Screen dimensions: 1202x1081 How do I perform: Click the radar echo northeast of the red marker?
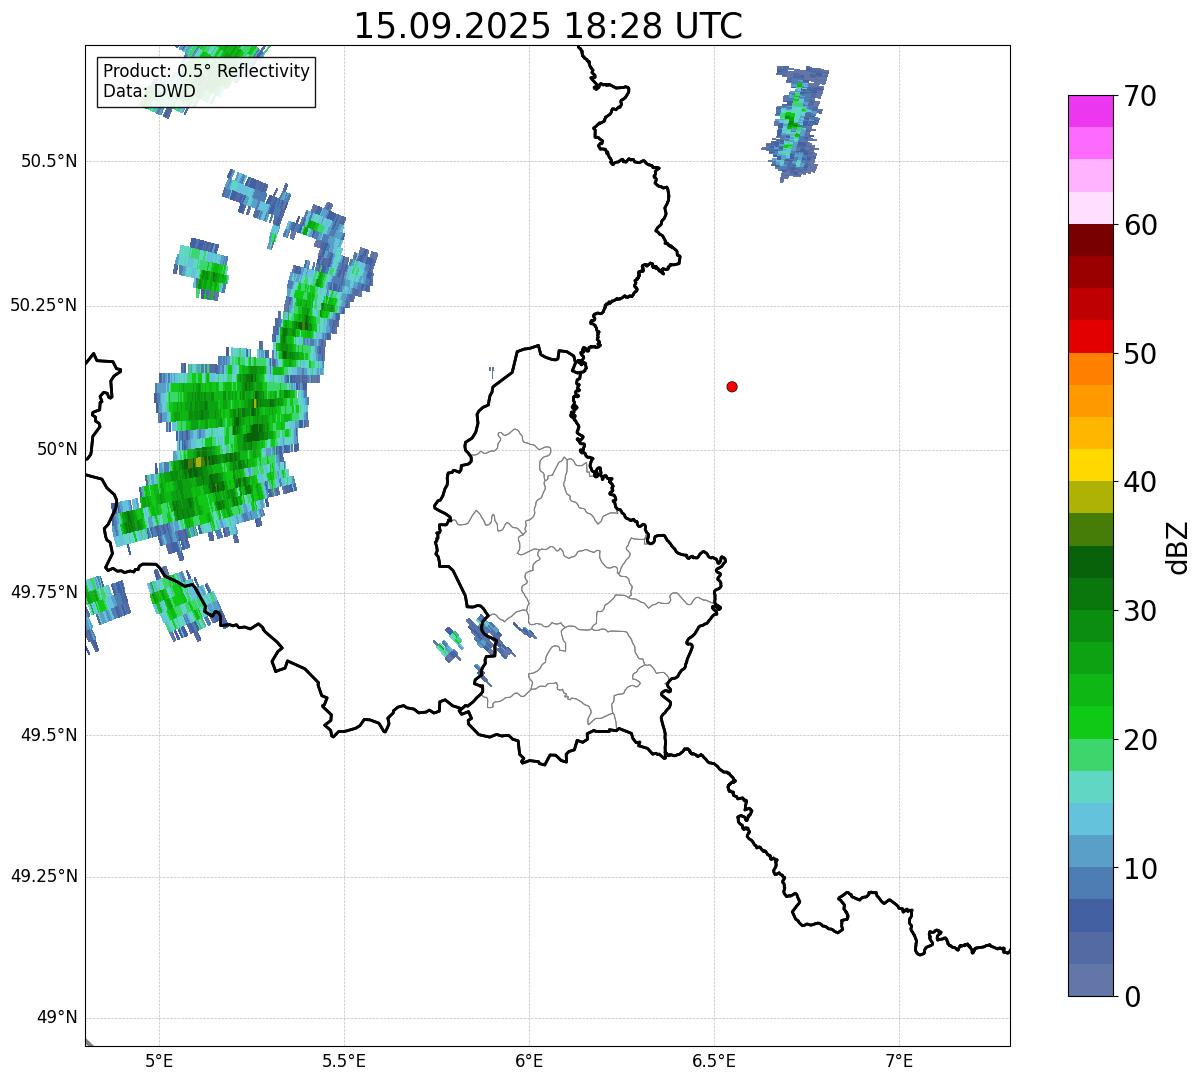[796, 123]
